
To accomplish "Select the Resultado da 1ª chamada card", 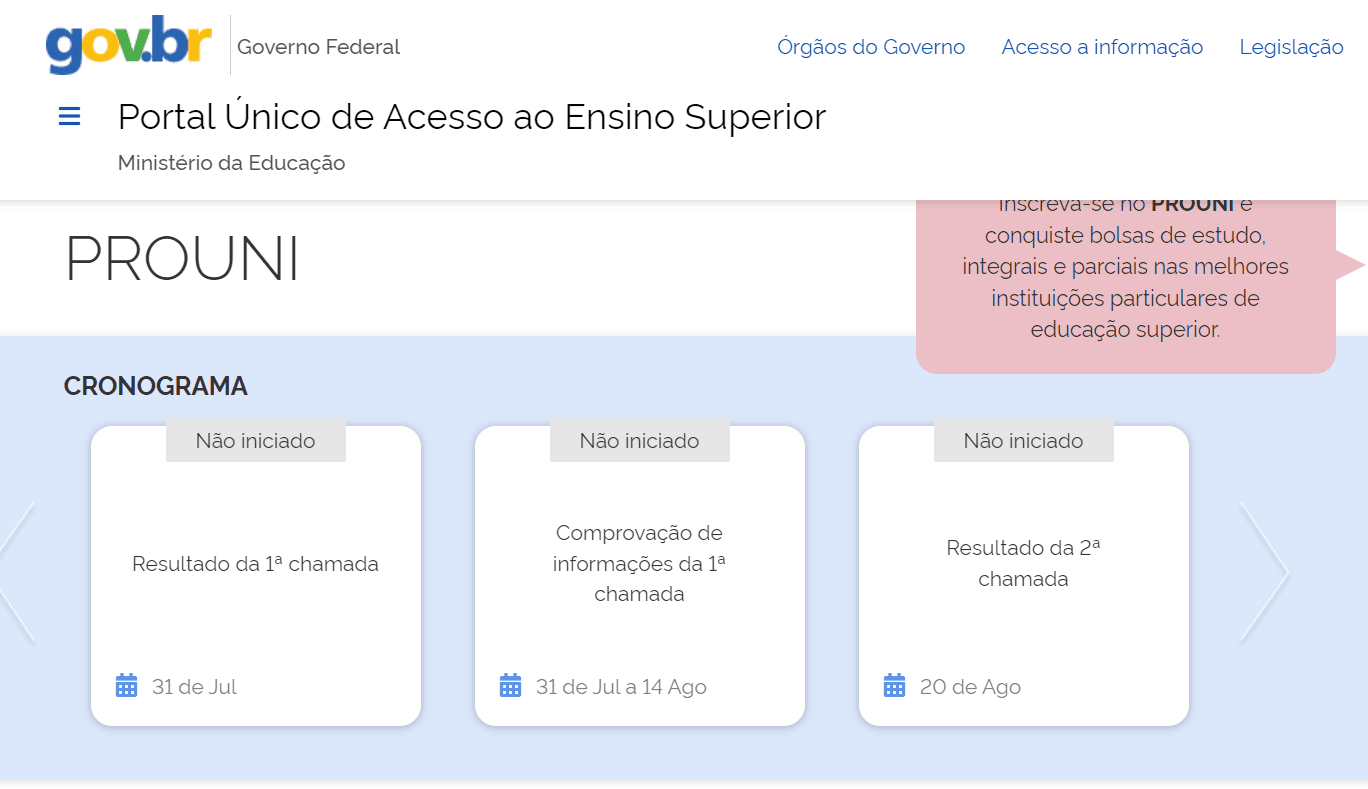I will tap(256, 576).
